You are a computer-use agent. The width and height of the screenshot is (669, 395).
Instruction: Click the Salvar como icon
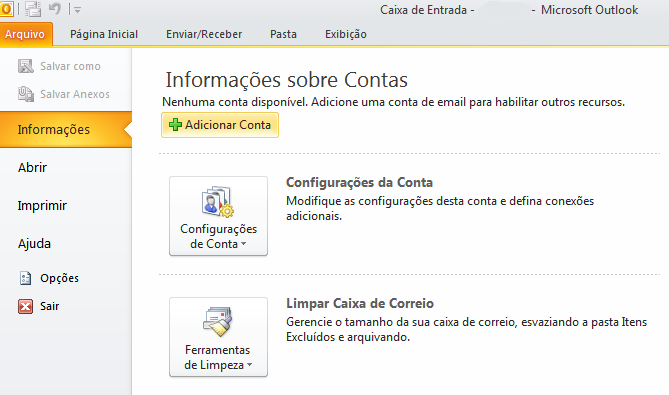(26, 66)
